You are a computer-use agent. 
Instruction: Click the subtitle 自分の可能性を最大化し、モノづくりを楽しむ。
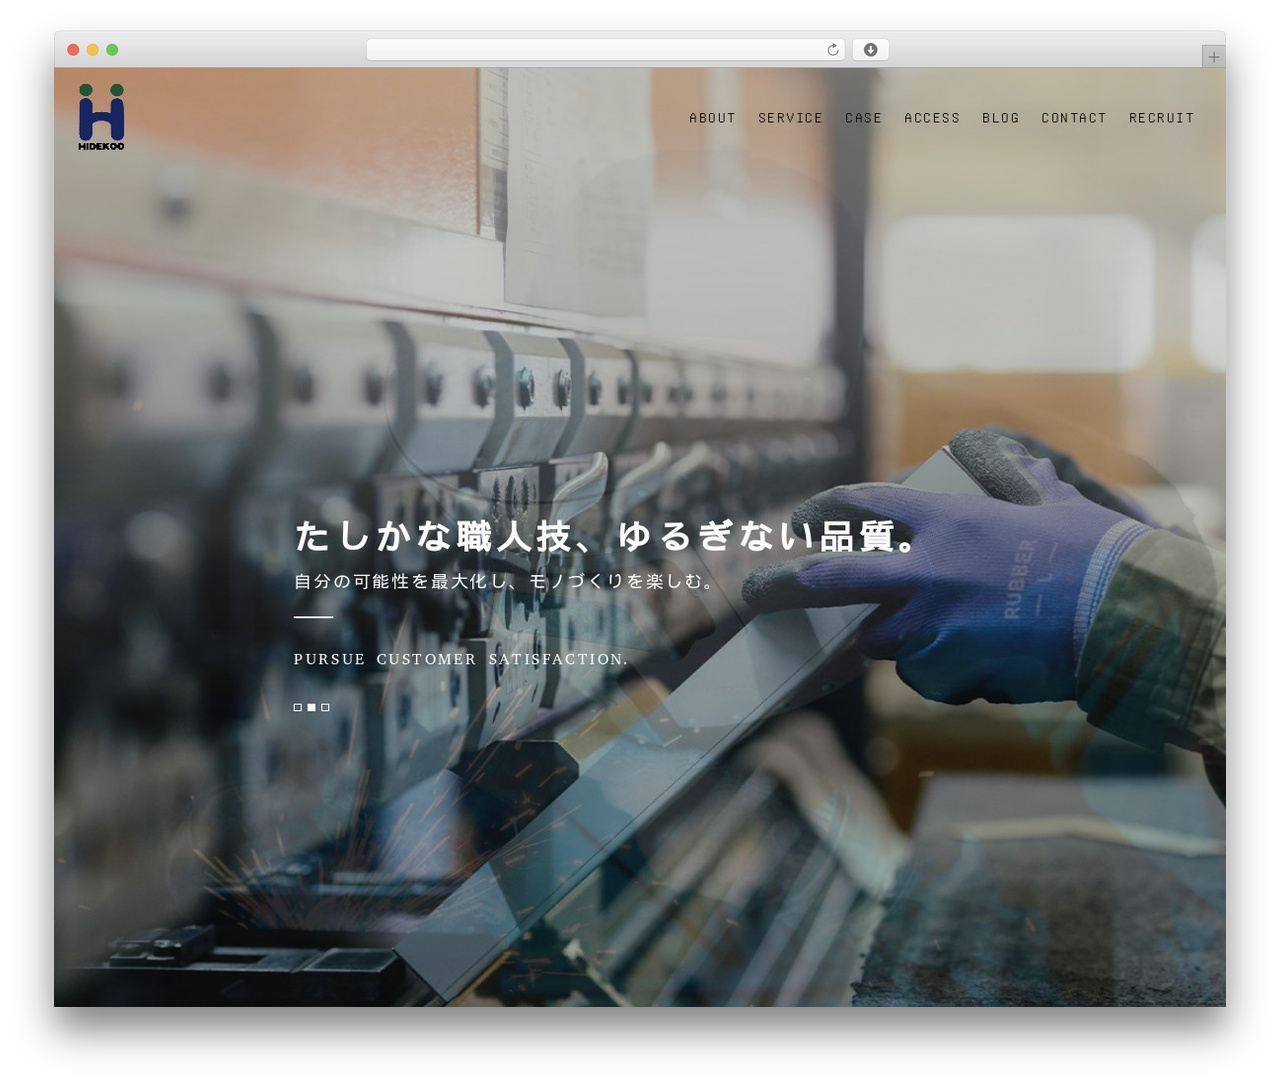pos(505,581)
